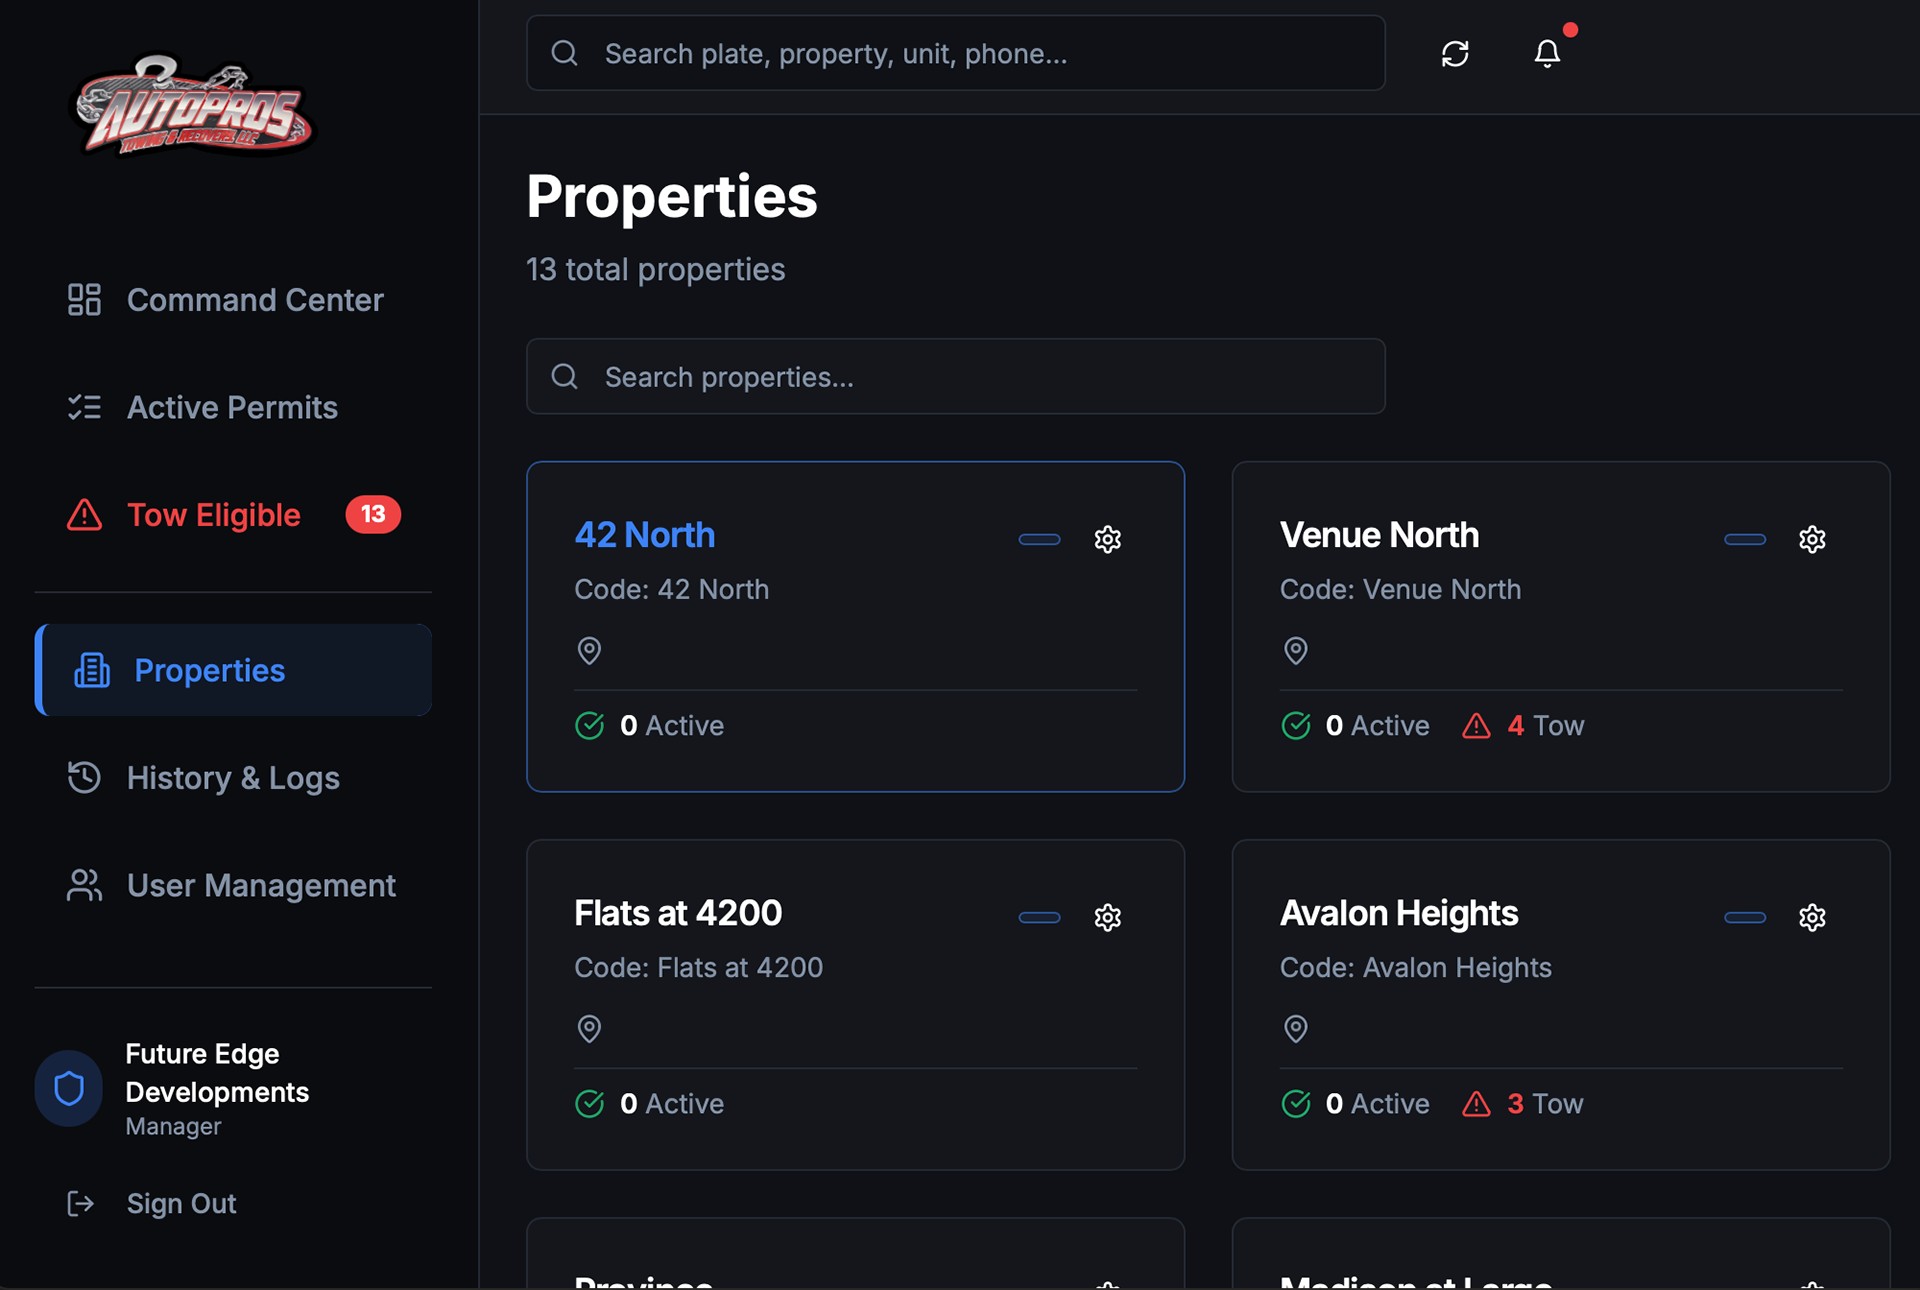Navigate to History & Logs
This screenshot has height=1290, width=1920.
(x=233, y=778)
